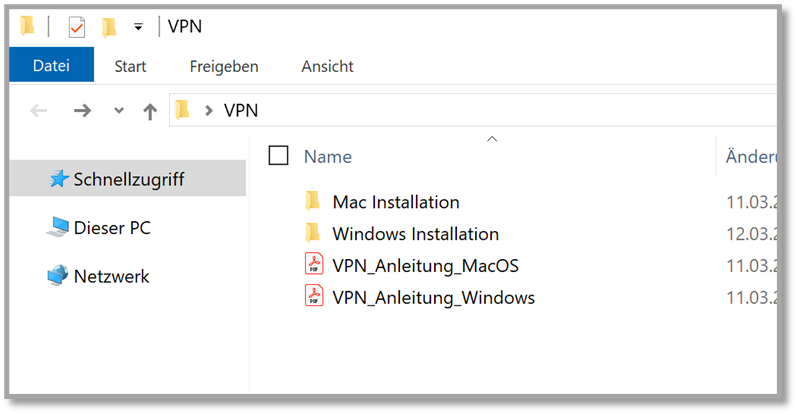This screenshot has height=415, width=798.
Task: Sort files by the Name column header
Action: (x=328, y=156)
